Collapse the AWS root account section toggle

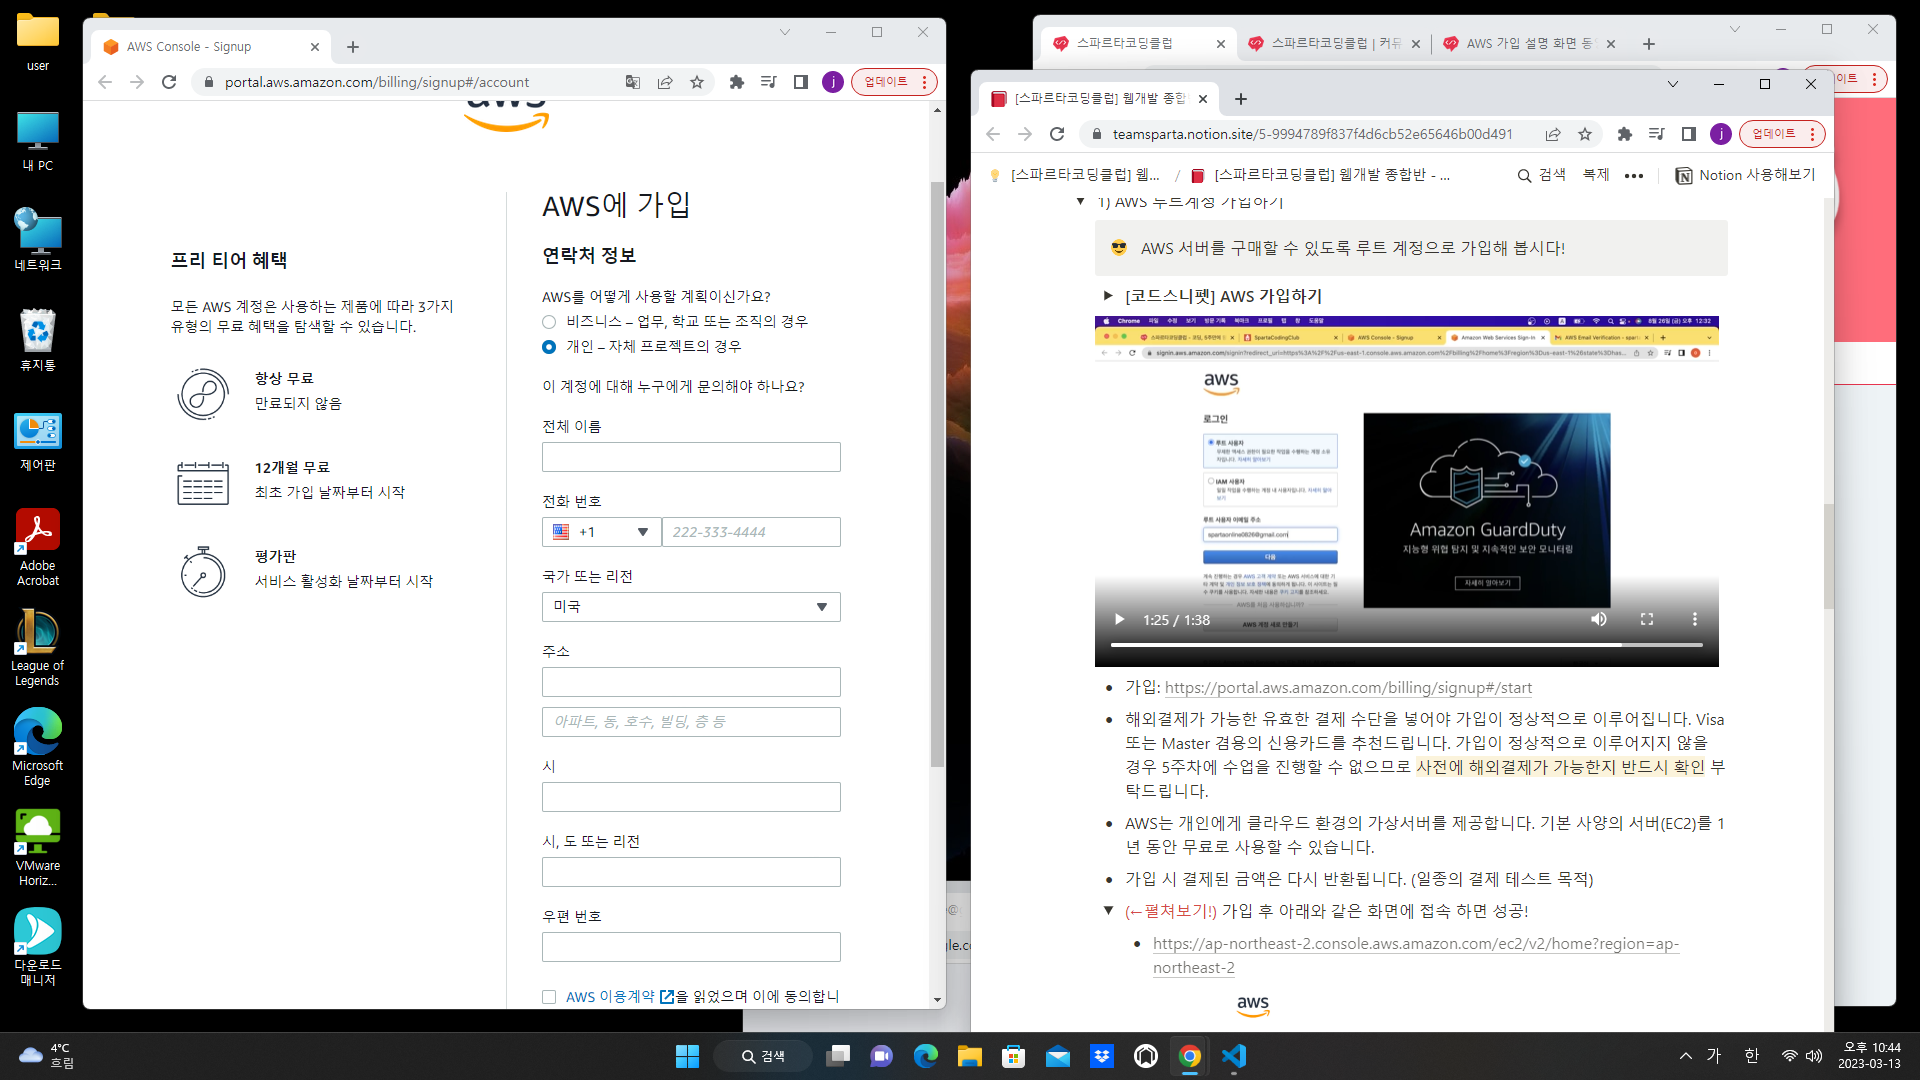coord(1080,202)
